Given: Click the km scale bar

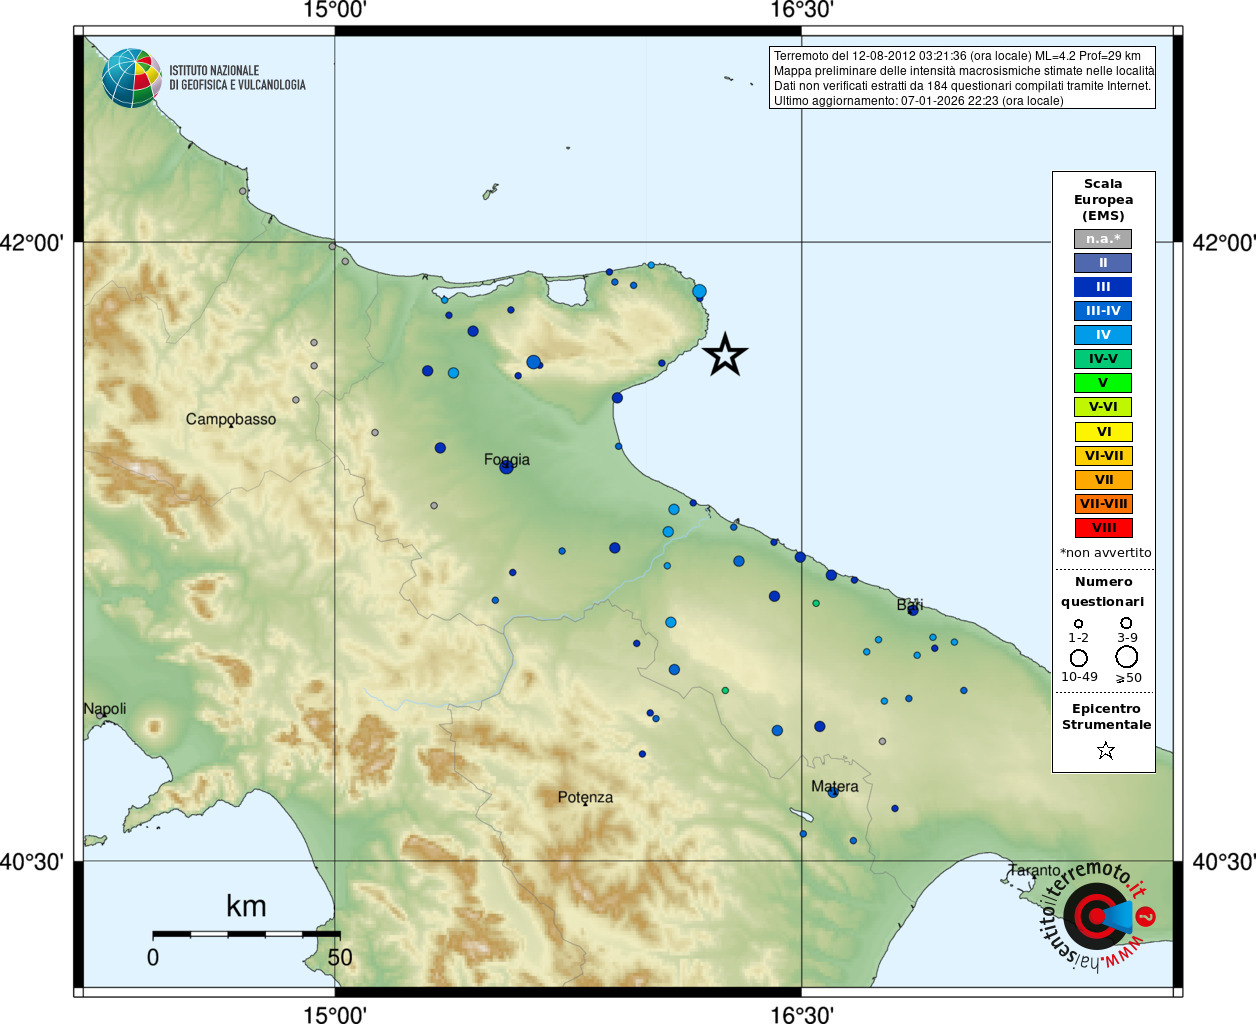Looking at the screenshot, I should coord(246,934).
